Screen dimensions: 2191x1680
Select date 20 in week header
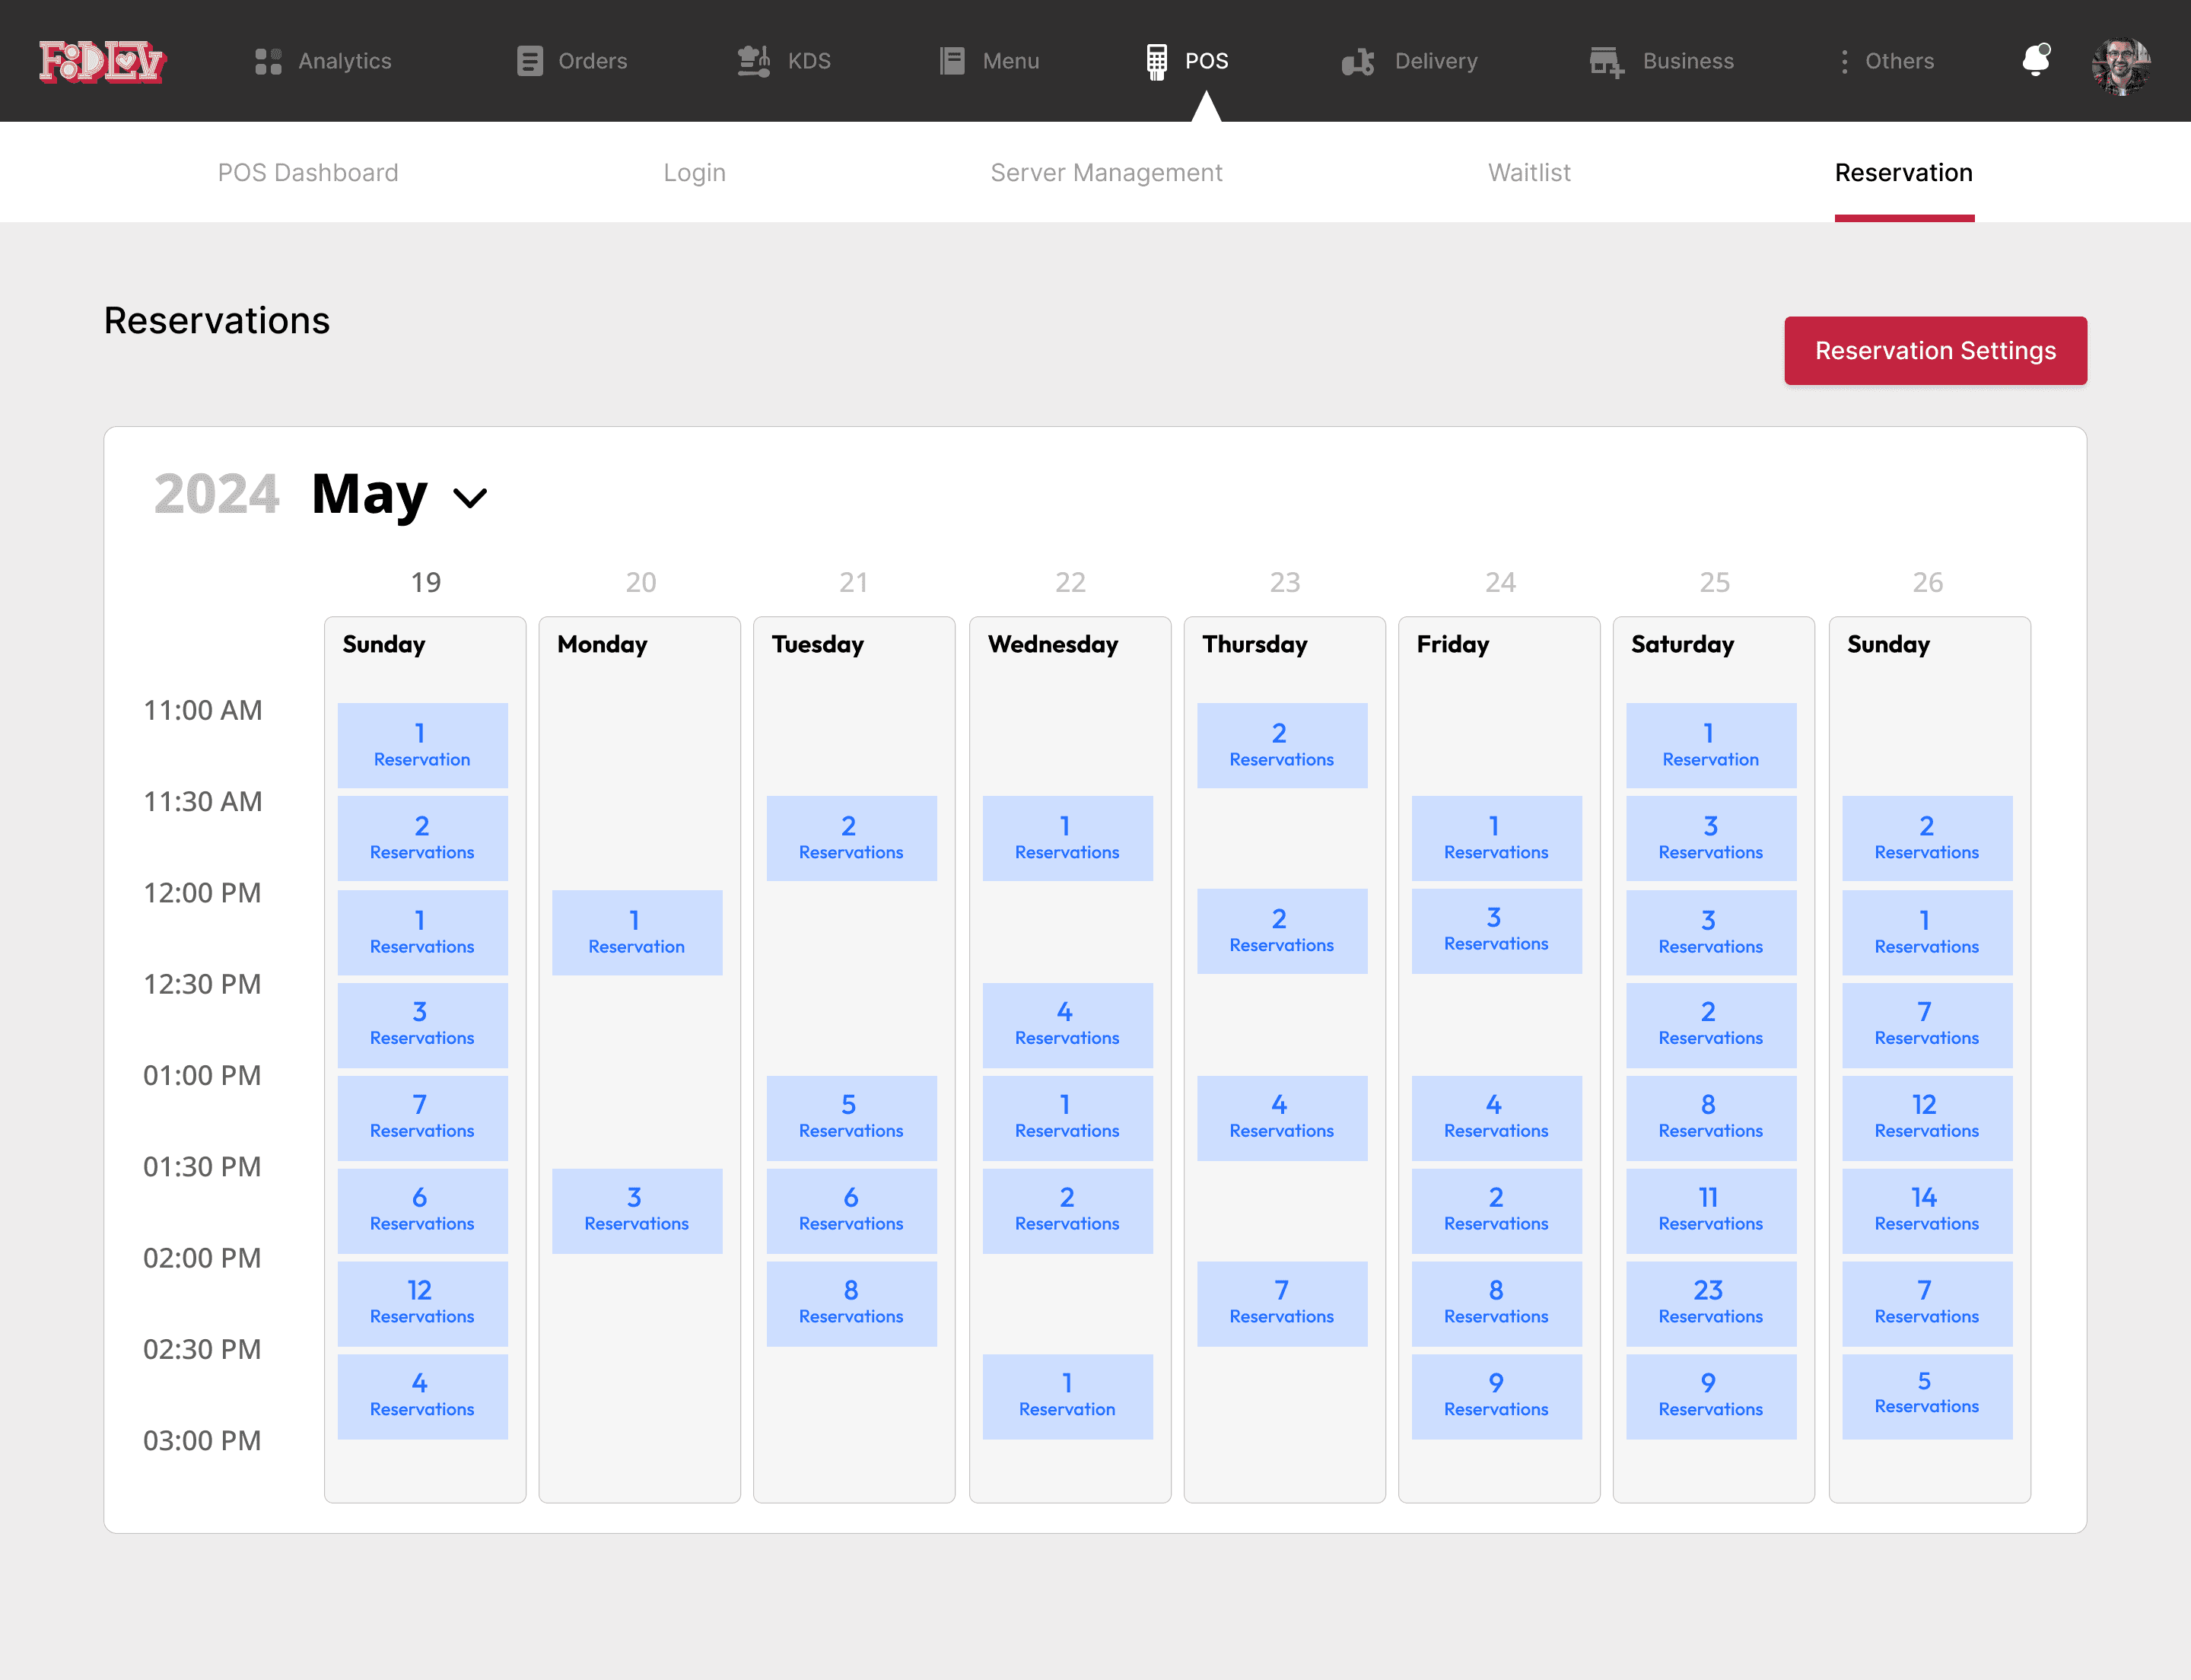pos(641,582)
